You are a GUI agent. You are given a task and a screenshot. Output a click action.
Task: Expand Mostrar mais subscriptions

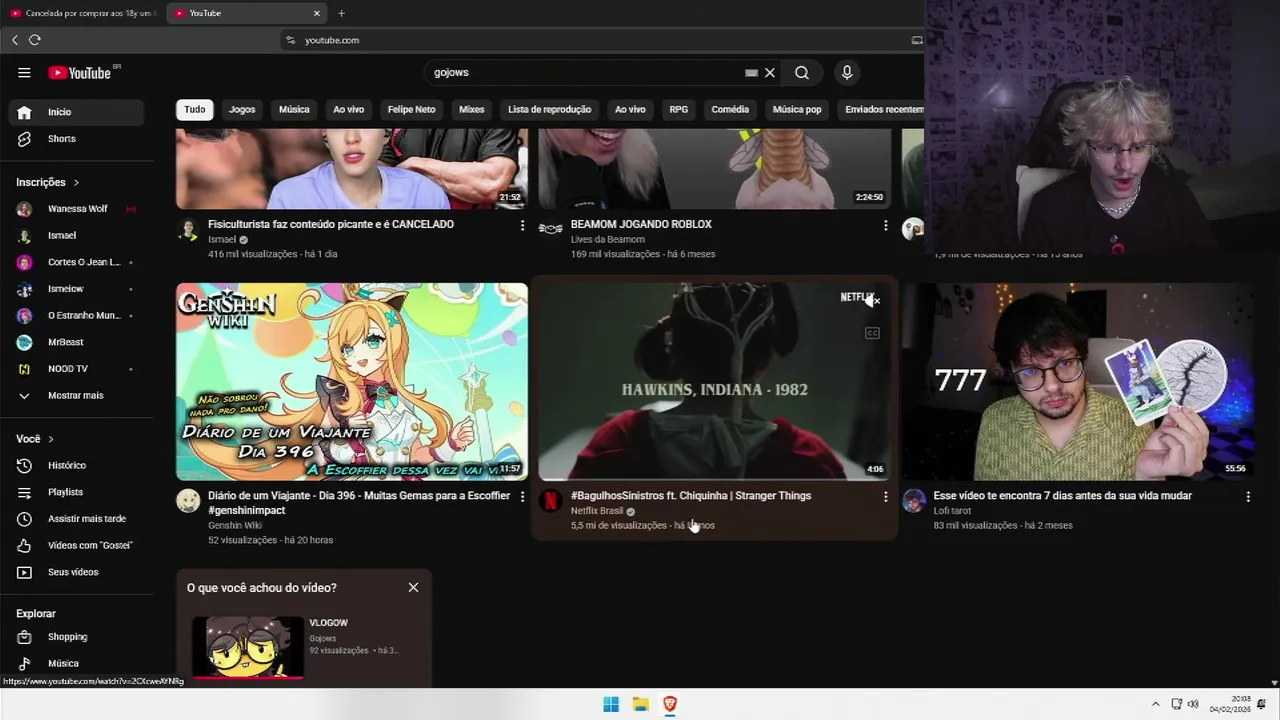pos(78,395)
